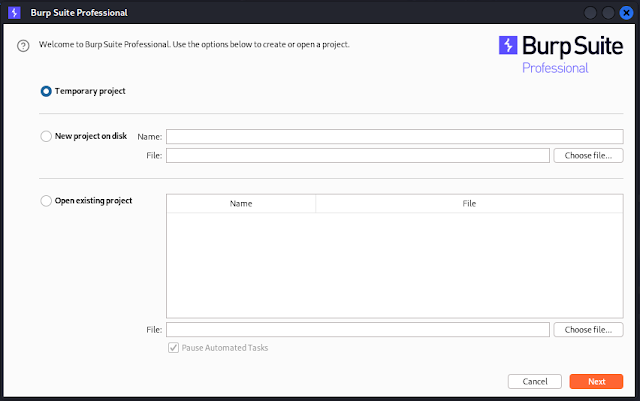The width and height of the screenshot is (640, 401).
Task: Toggle the Pause Automated Tasks checkbox
Action: 173,348
